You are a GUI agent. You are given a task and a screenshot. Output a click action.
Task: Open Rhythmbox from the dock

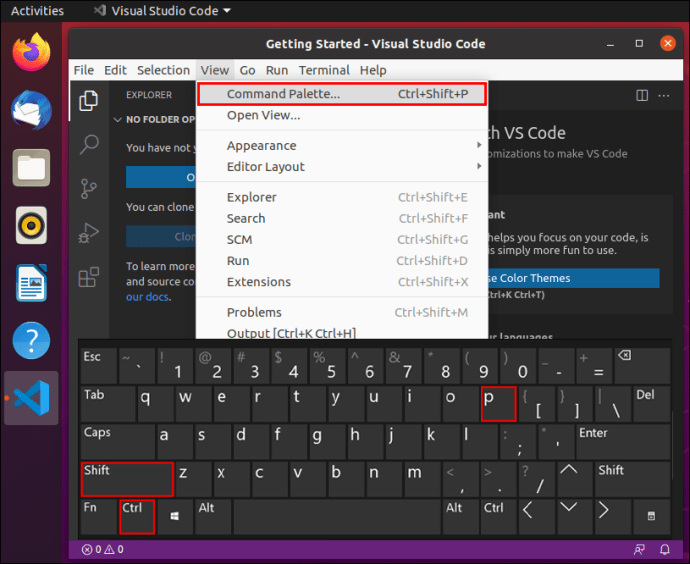tap(31, 225)
